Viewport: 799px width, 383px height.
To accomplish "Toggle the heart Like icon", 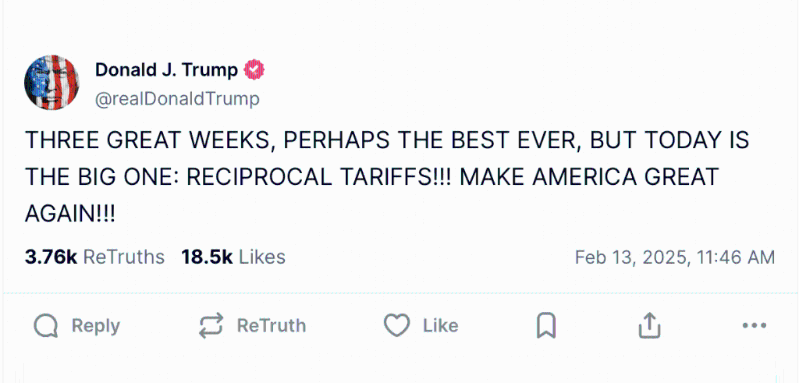I will (396, 326).
